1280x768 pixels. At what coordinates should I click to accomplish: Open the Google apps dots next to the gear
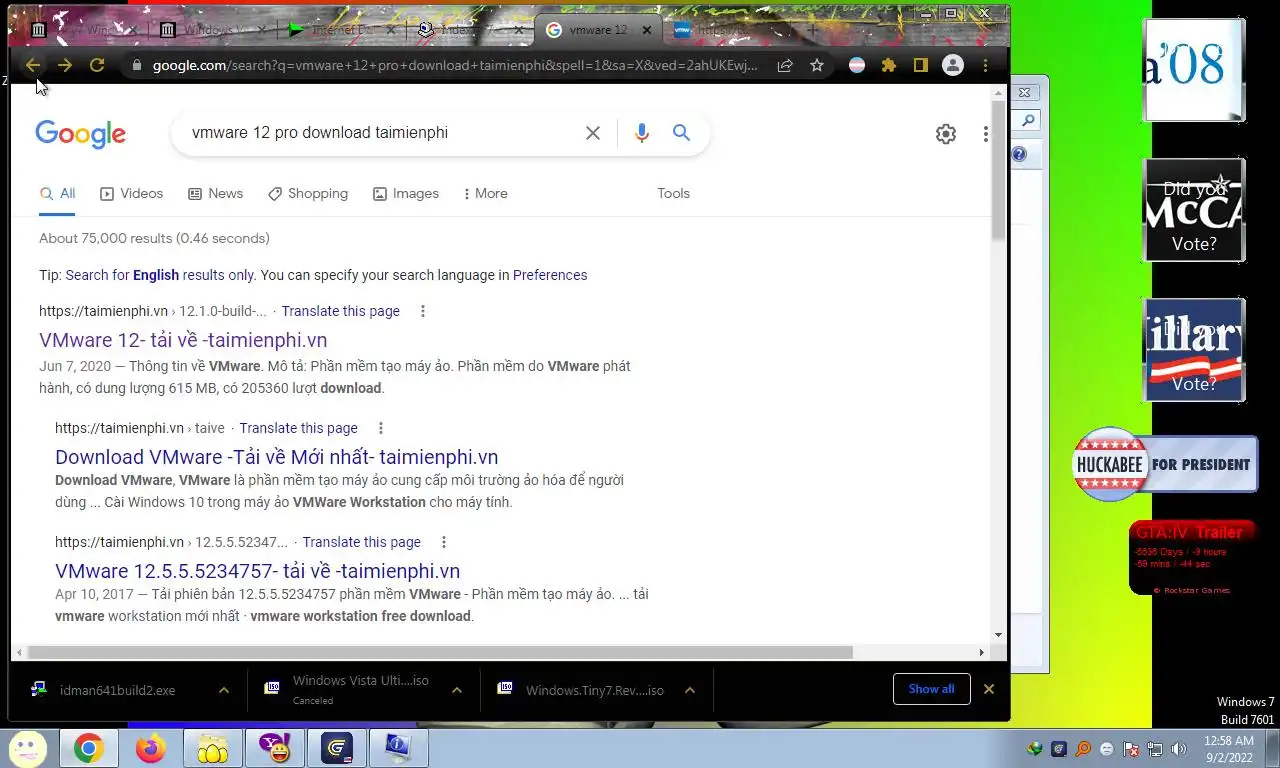click(x=986, y=134)
